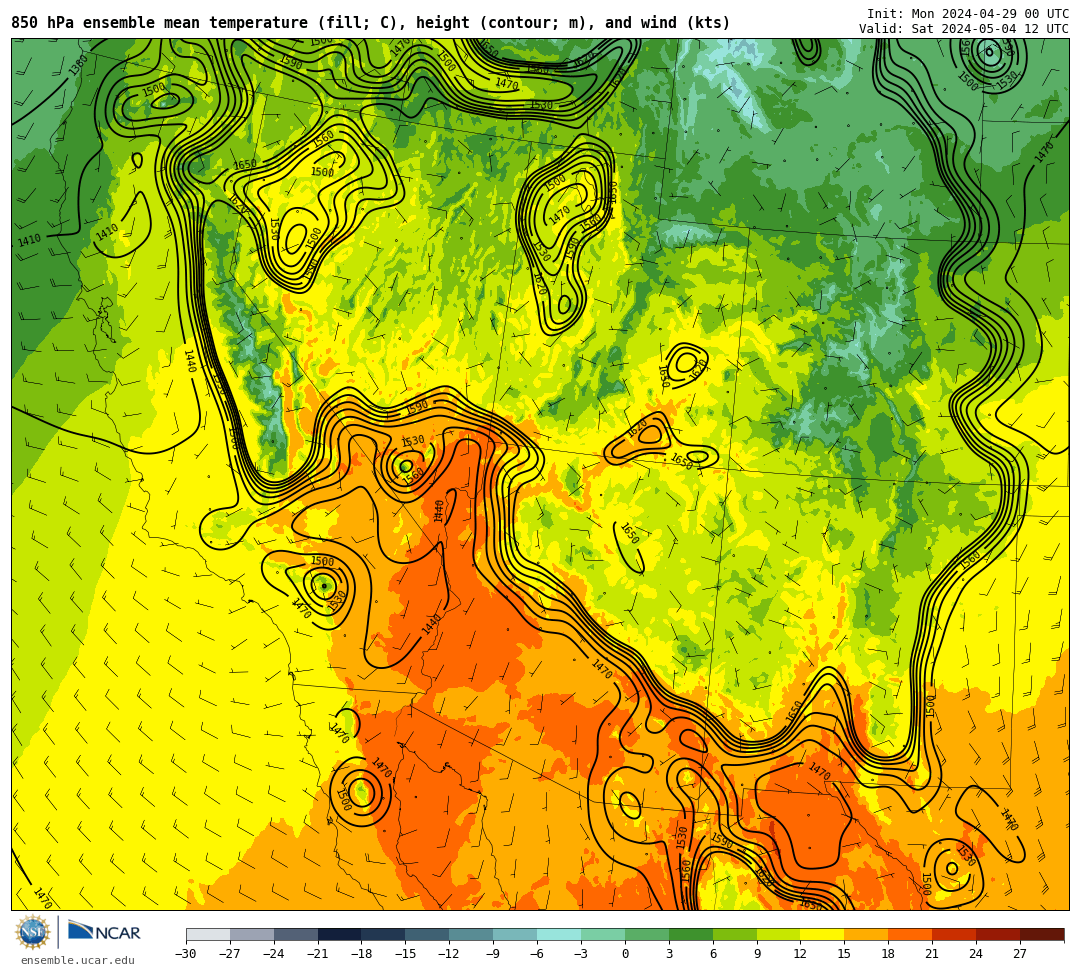Open the ensemble.ucar.edu link text
The height and width of the screenshot is (973, 1080).
point(77,960)
